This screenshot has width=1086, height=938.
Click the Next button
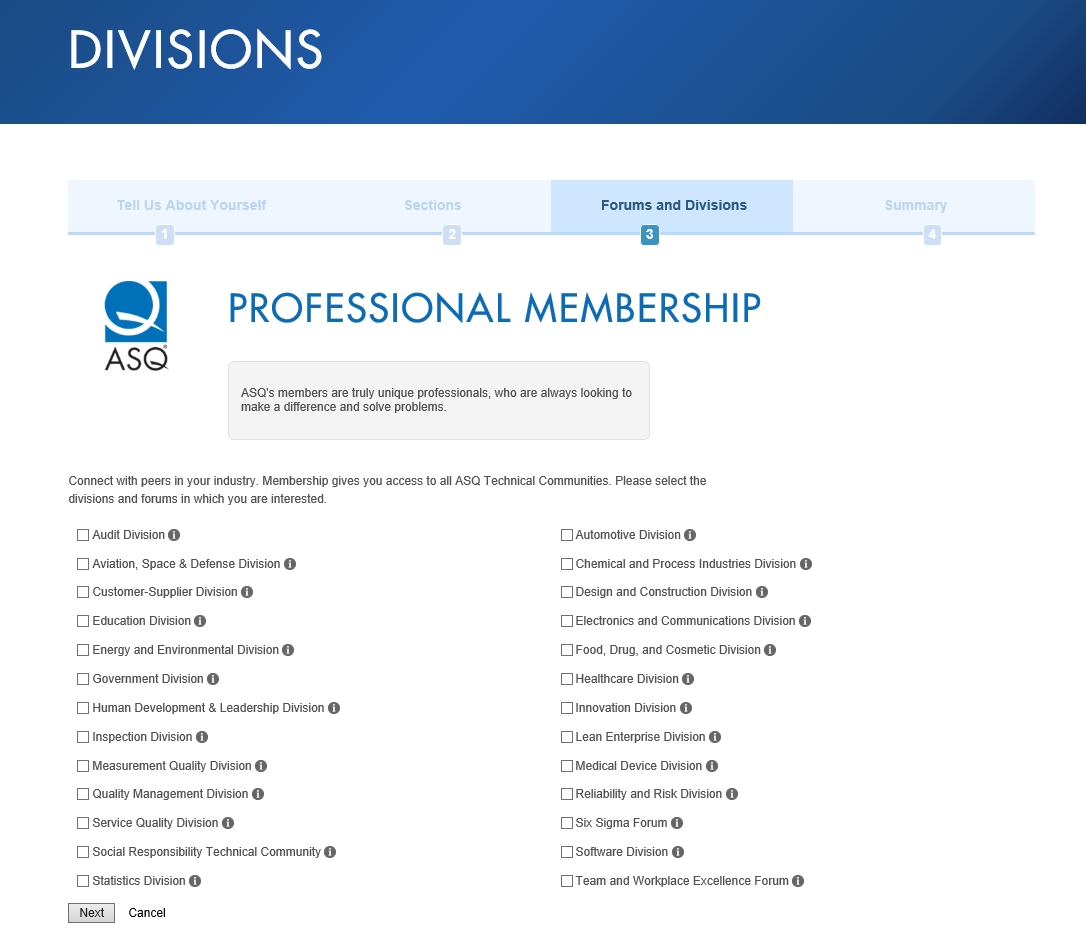tap(91, 913)
